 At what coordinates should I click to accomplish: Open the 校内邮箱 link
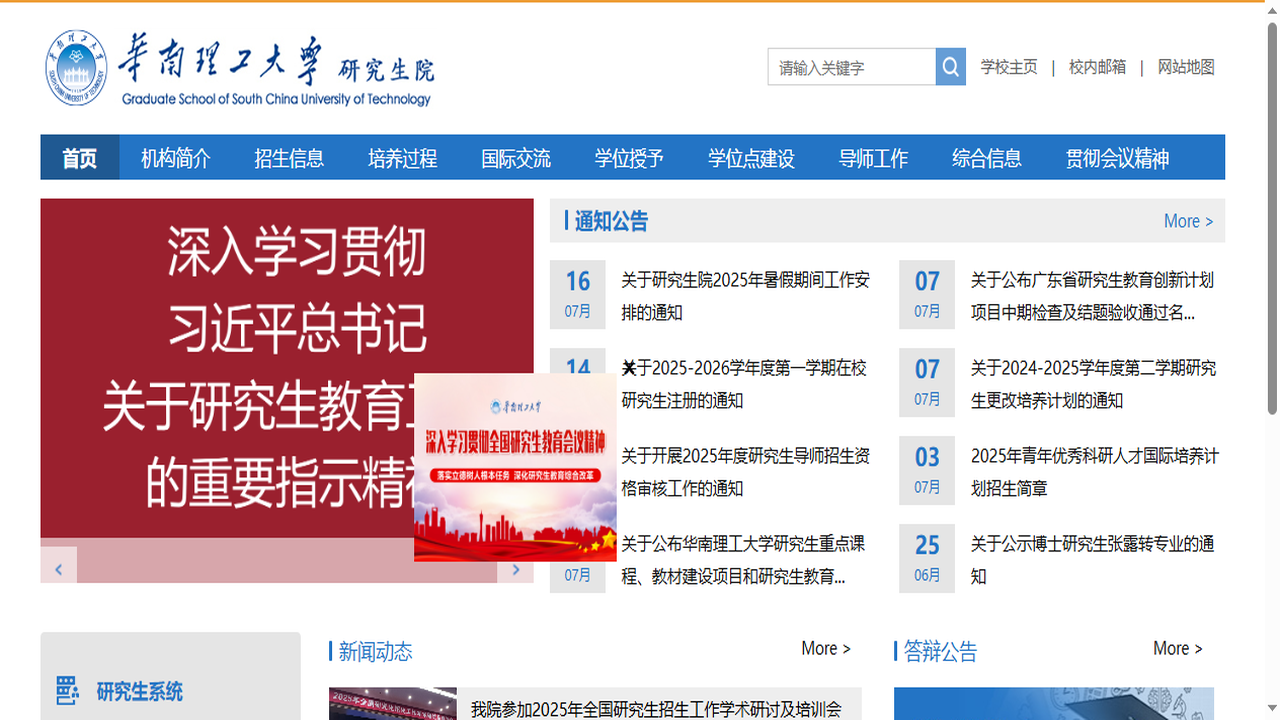[x=1095, y=67]
